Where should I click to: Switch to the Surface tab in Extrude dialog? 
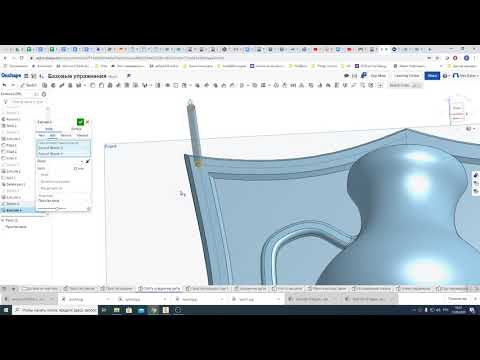pos(76,129)
